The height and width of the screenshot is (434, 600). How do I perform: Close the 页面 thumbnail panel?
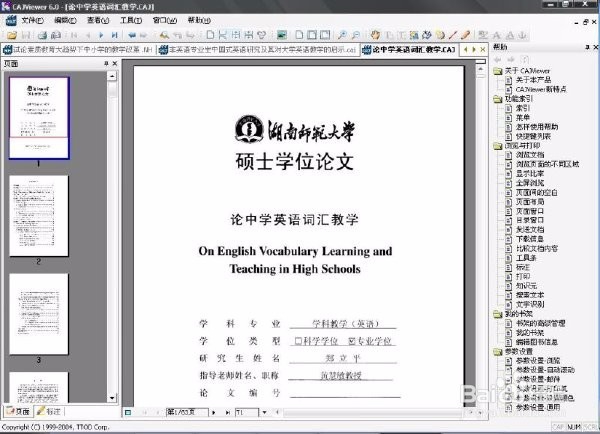click(x=114, y=64)
